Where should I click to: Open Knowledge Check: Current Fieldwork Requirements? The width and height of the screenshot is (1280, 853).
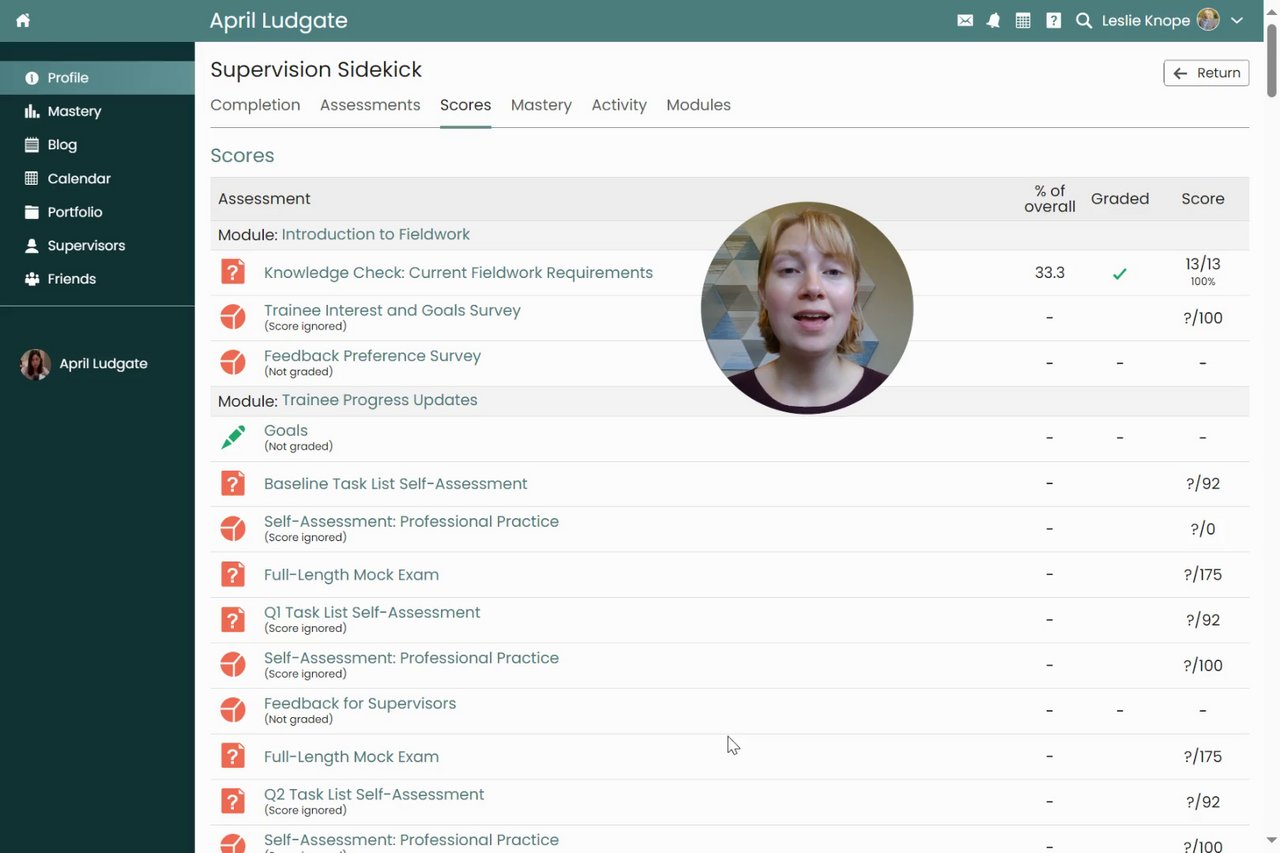click(458, 273)
